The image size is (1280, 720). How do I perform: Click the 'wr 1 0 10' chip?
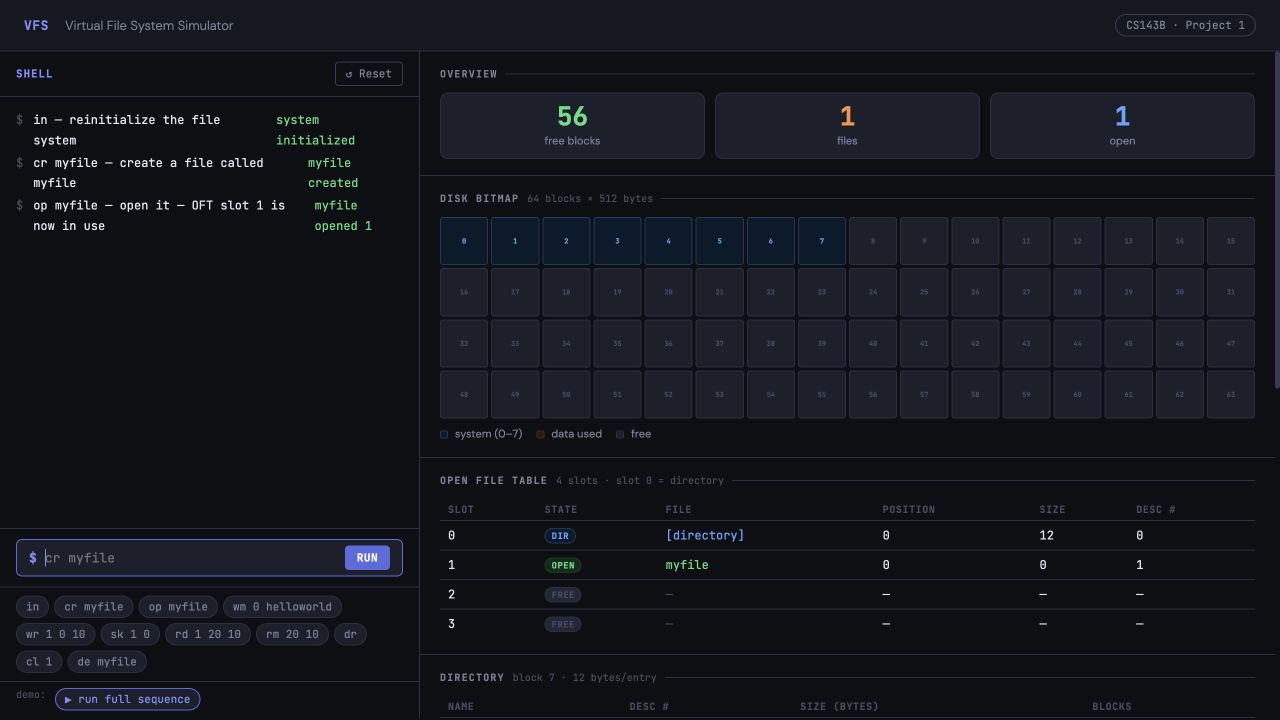tap(56, 634)
